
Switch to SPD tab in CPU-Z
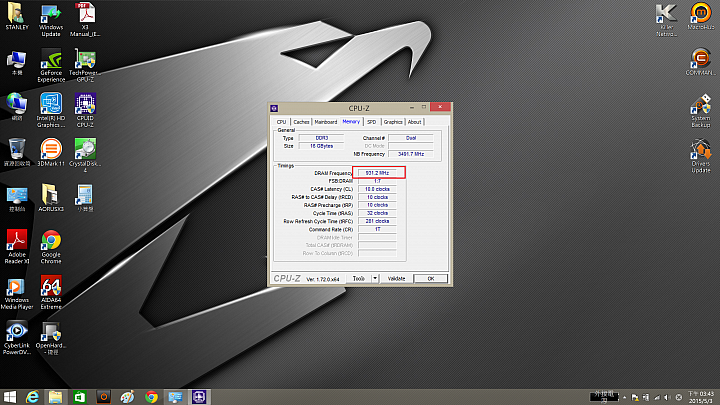(371, 122)
